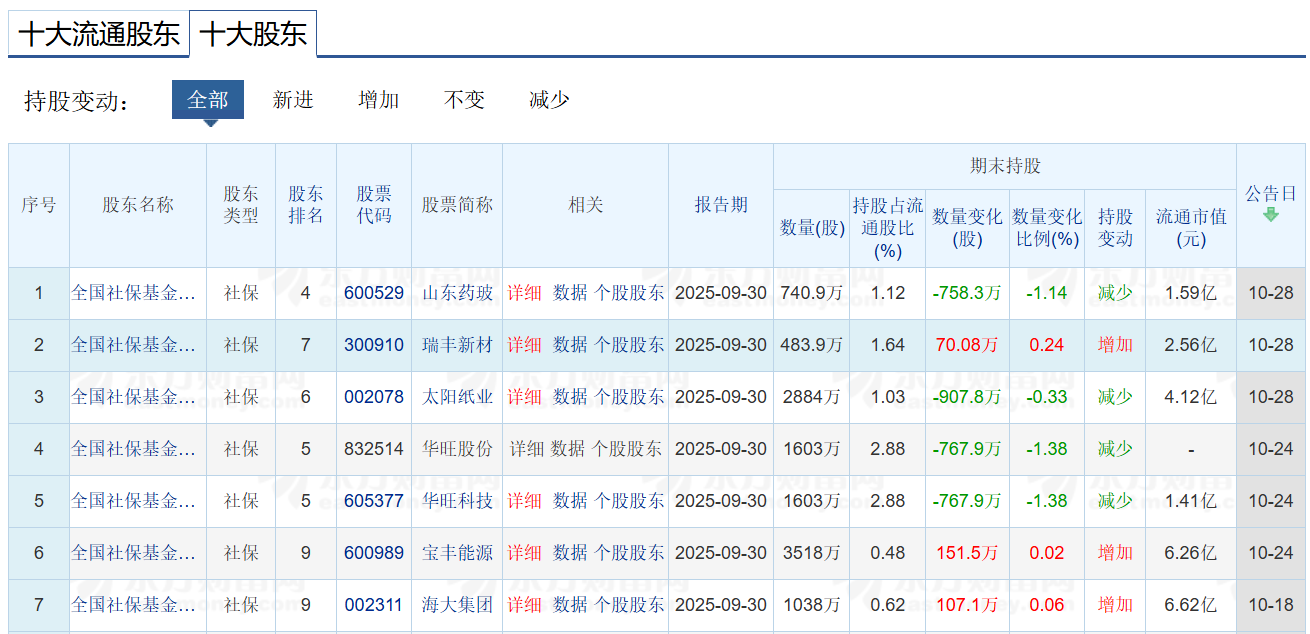Open stock code 600529 link
This screenshot has width=1310, height=634.
point(374,293)
